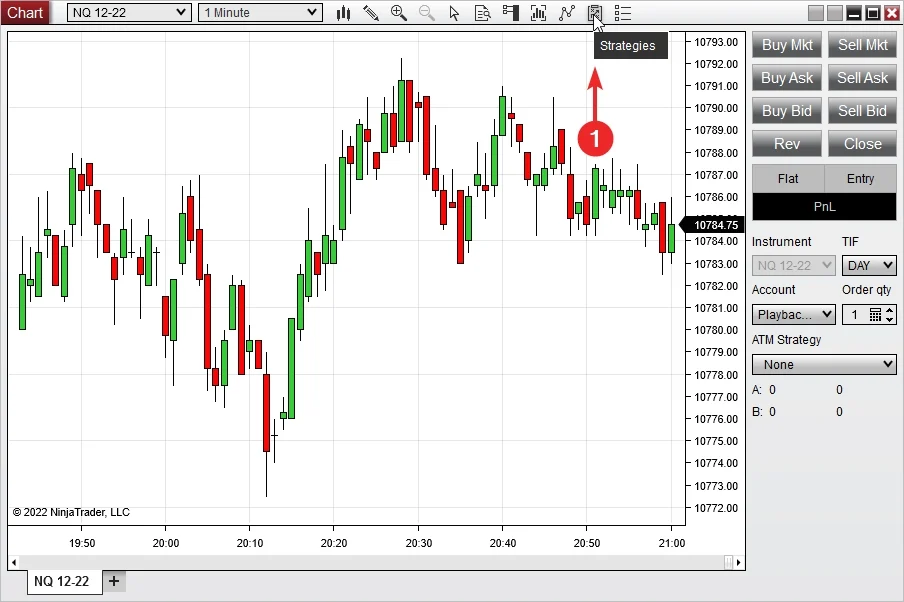The width and height of the screenshot is (904, 602).
Task: Expand the NQ 12-22 instrument selector
Action: (126, 13)
